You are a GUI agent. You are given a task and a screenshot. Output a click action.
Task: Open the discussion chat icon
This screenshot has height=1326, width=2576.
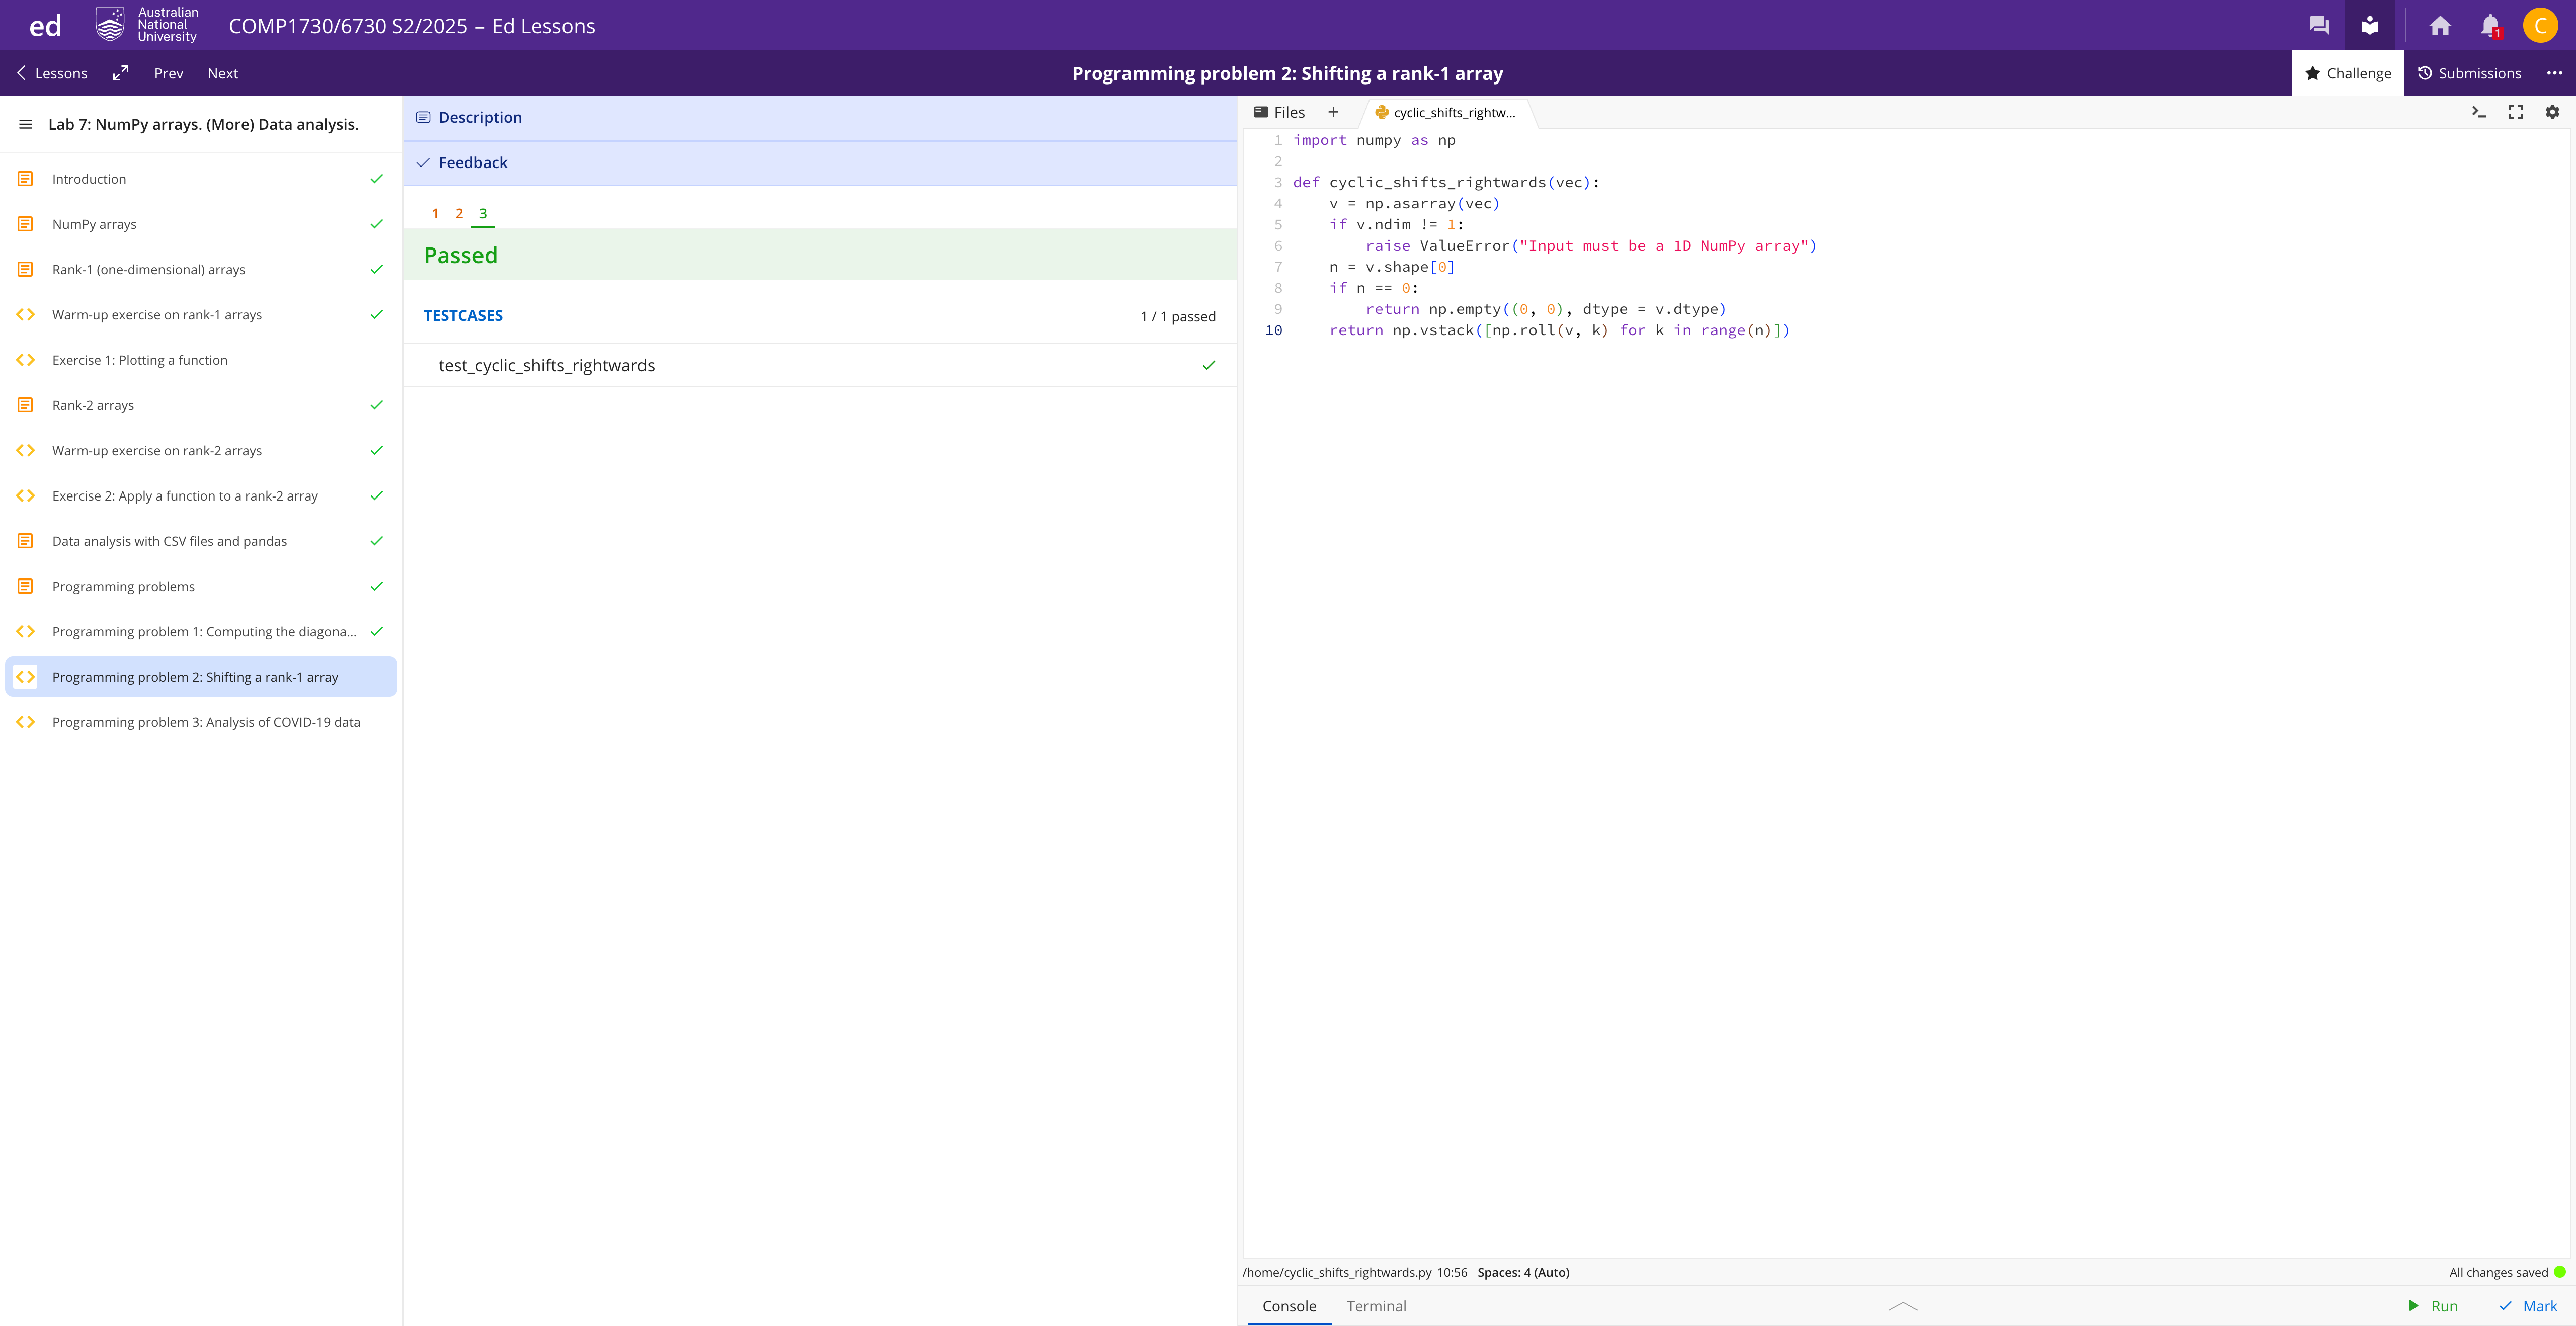[x=2319, y=26]
